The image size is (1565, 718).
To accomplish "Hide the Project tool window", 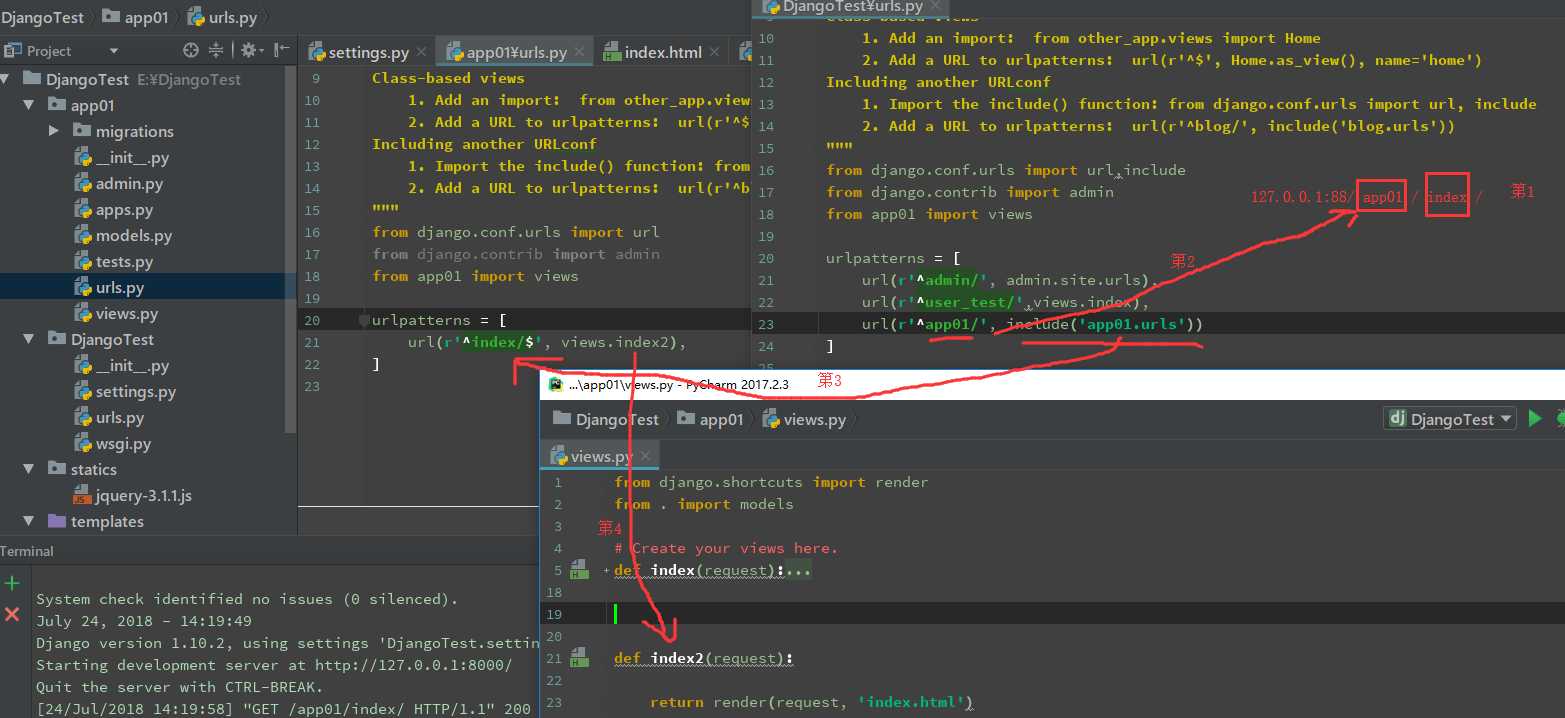I will pyautogui.click(x=281, y=50).
